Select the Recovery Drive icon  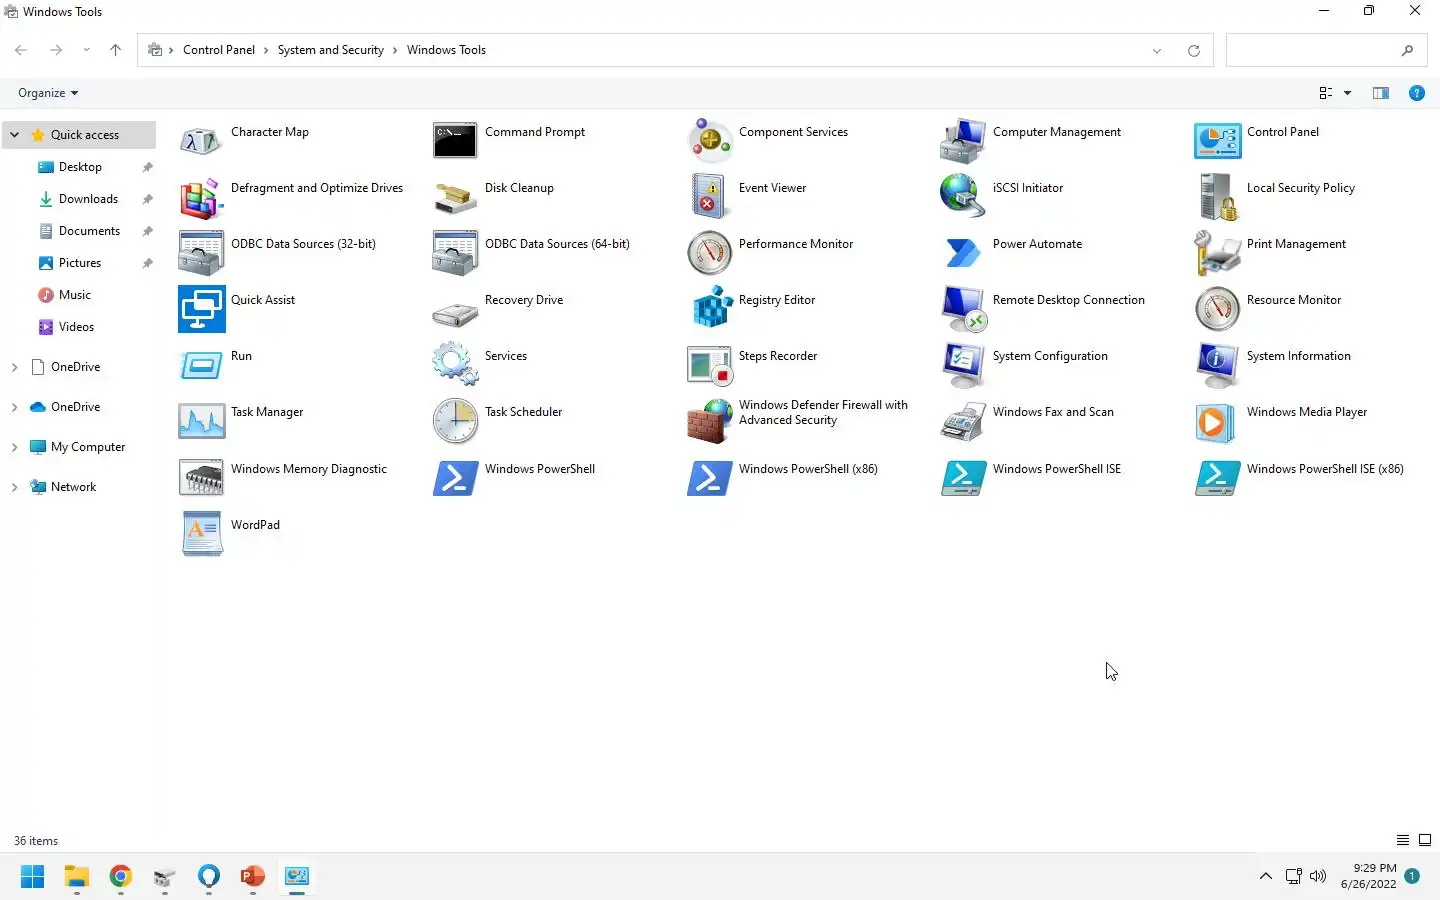[x=455, y=313]
